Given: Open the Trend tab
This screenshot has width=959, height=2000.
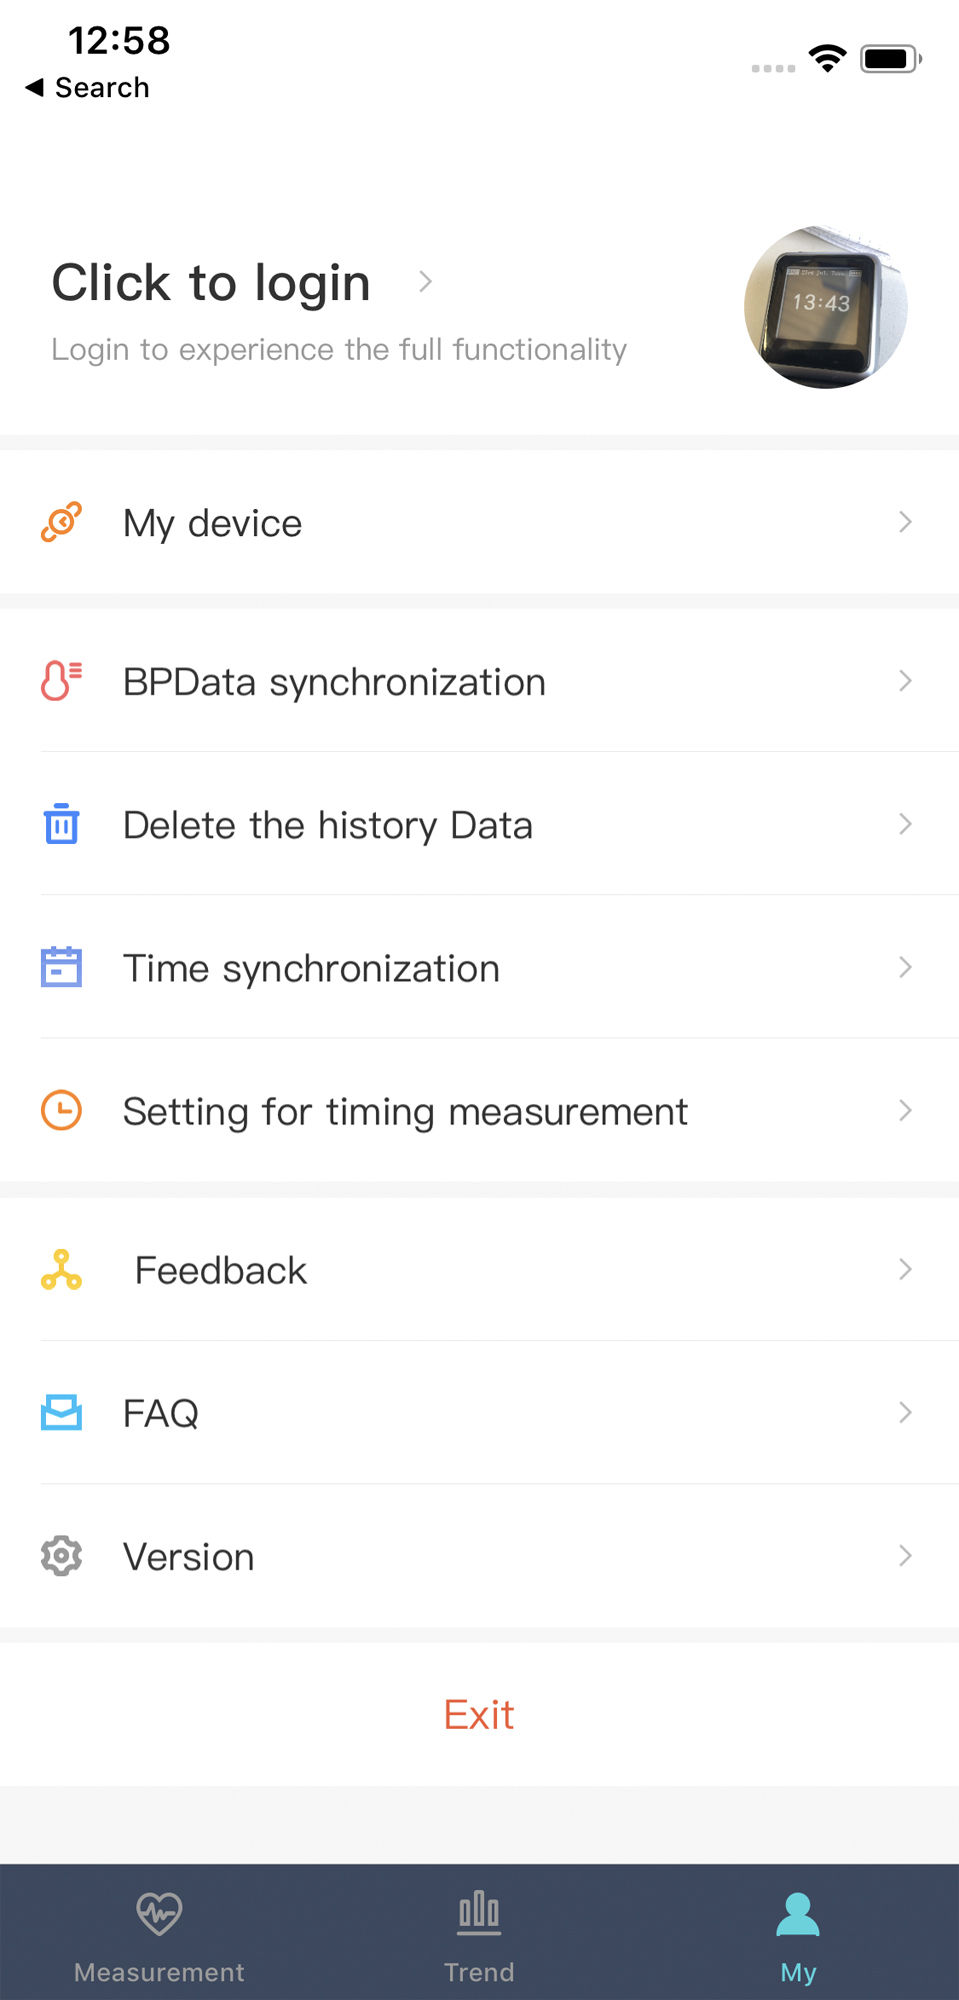Looking at the screenshot, I should [479, 1932].
